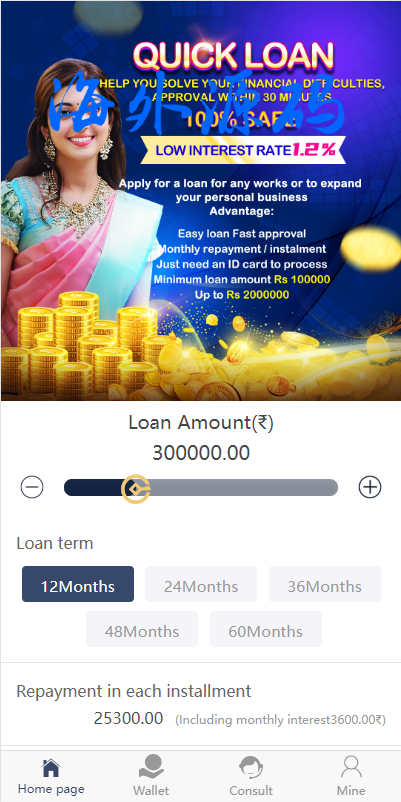Image resolution: width=401 pixels, height=802 pixels.
Task: Open the Mine profile icon
Action: pos(351,767)
